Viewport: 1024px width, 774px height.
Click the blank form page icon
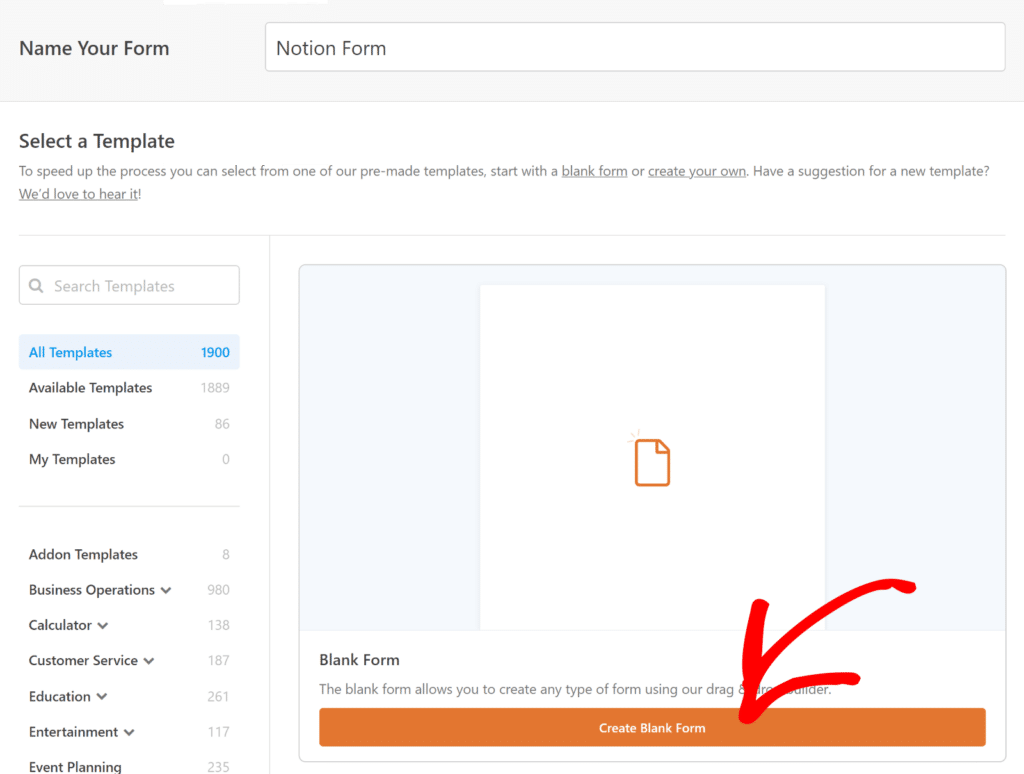(652, 462)
